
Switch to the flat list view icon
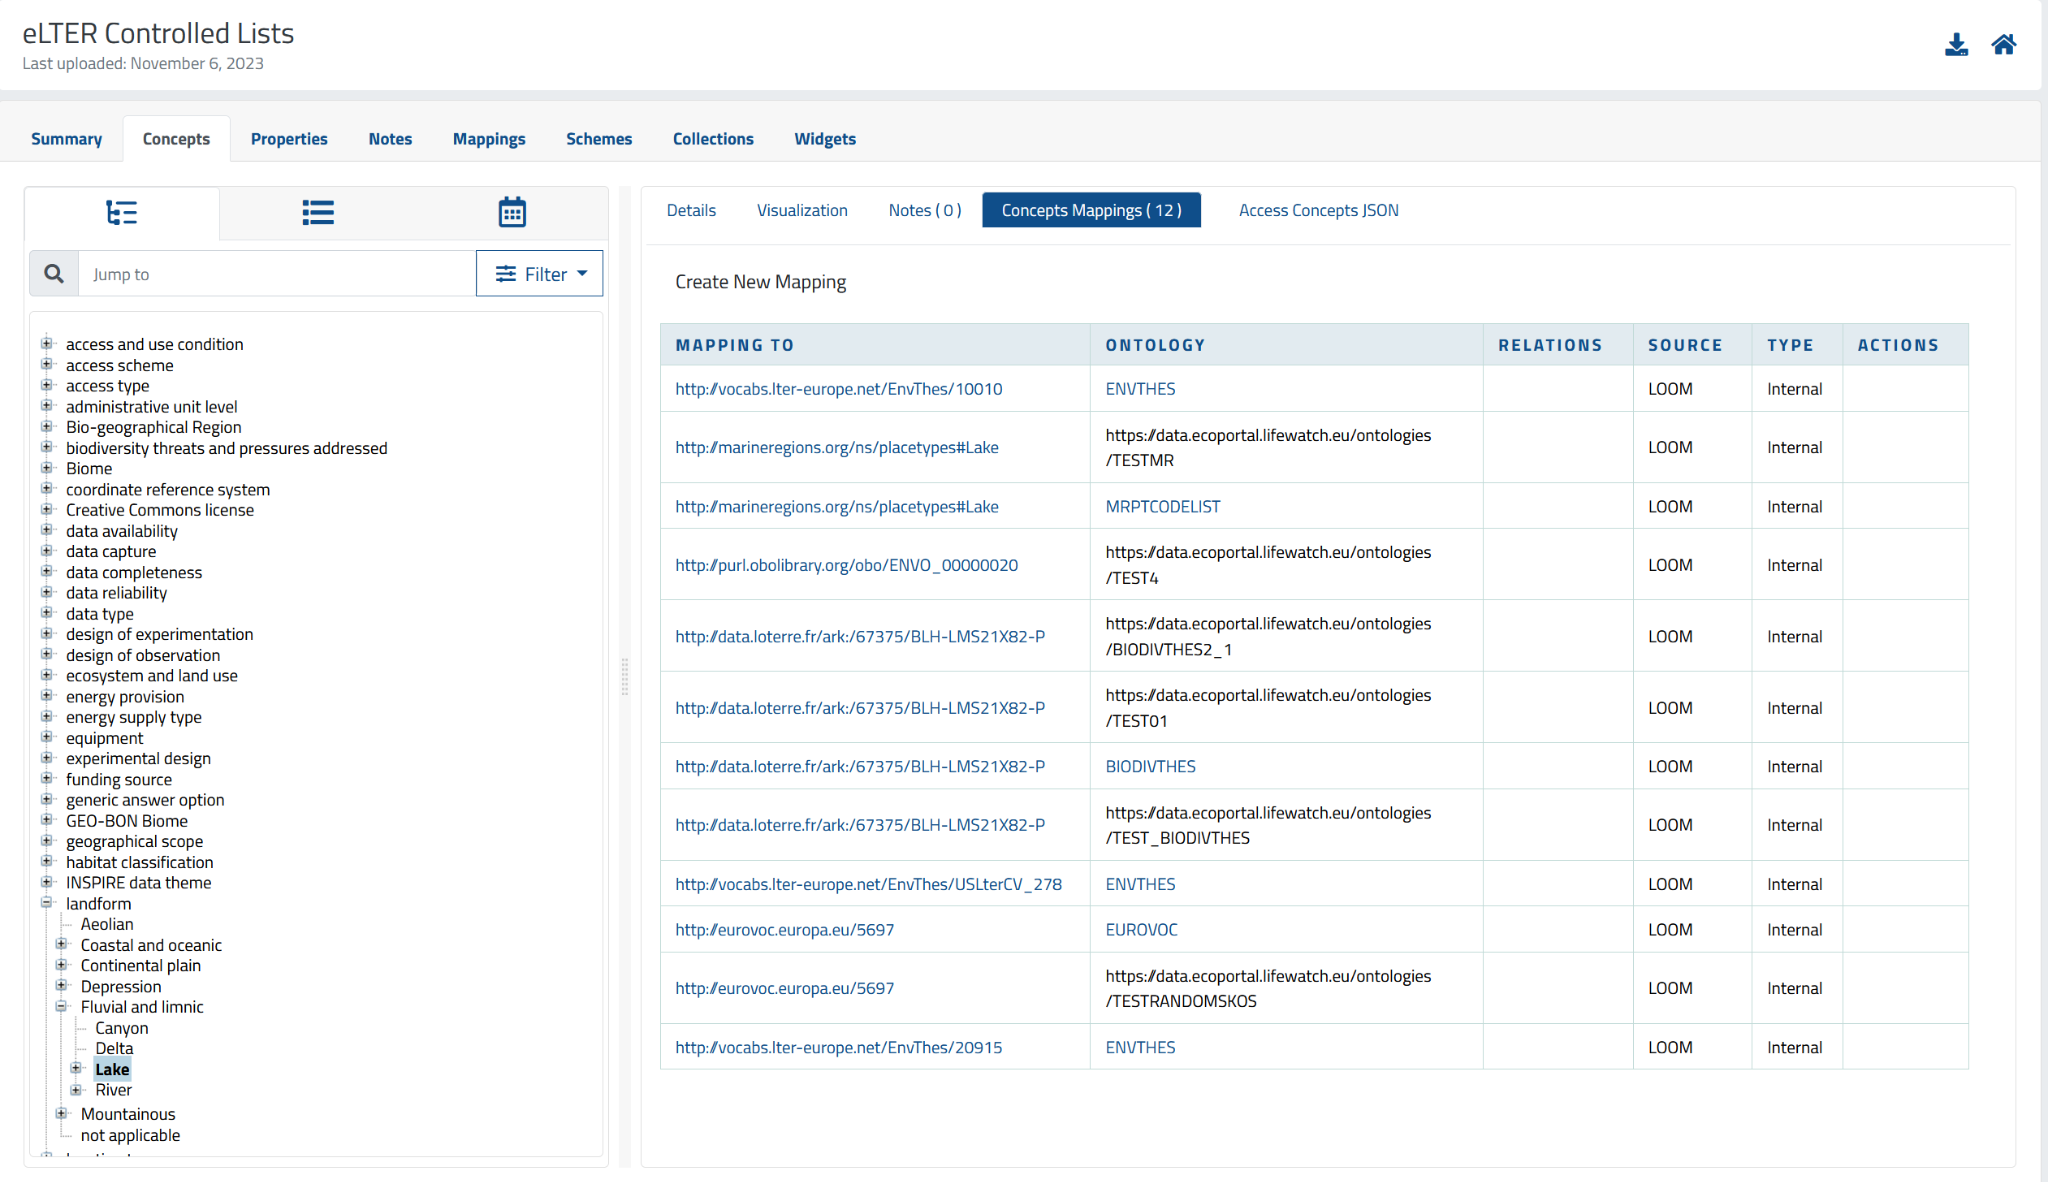tap(318, 212)
